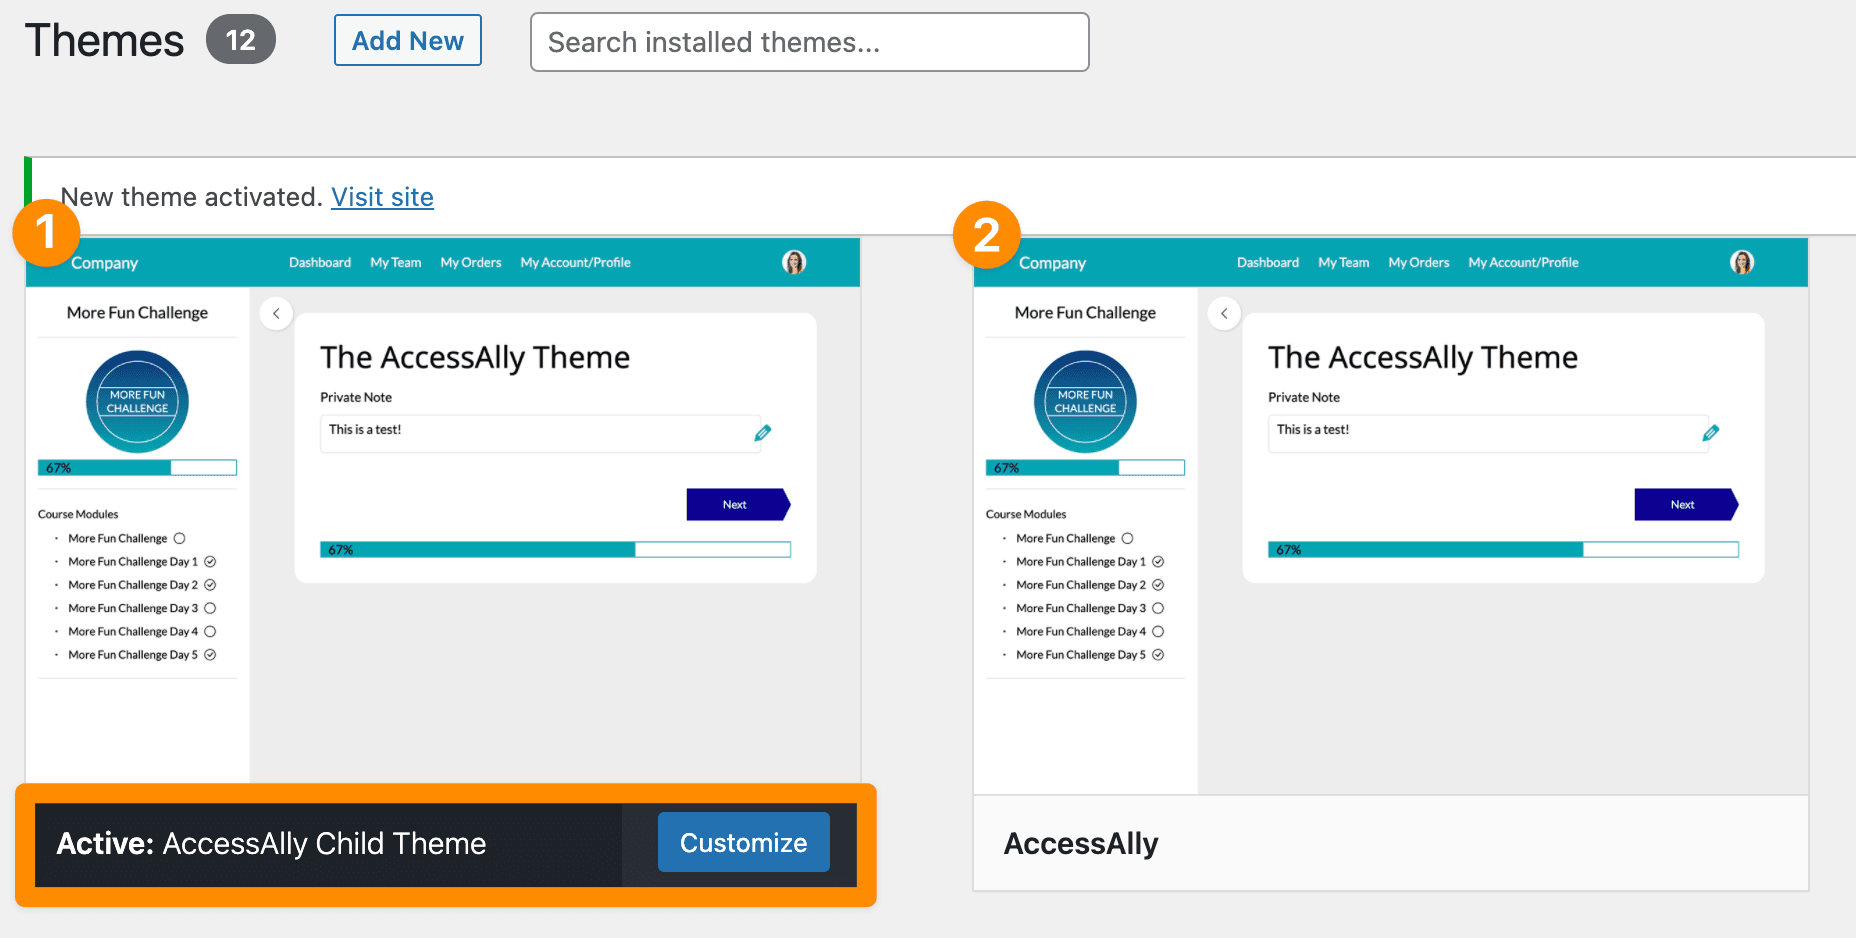This screenshot has height=938, width=1856.
Task: Click the profile avatar in the AccessAlly preview
Action: (1742, 262)
